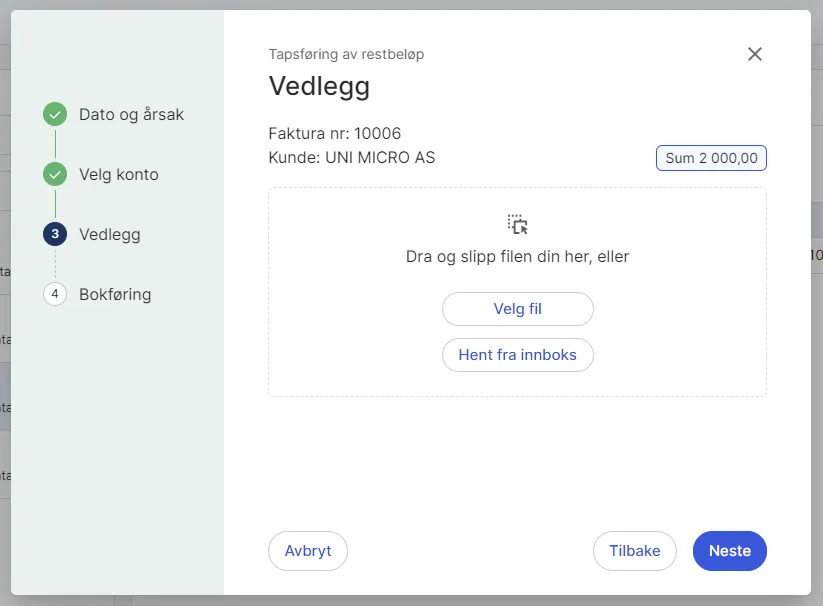Click the green checkmark beside Dato og årsak
The height and width of the screenshot is (606, 823).
pyautogui.click(x=55, y=114)
